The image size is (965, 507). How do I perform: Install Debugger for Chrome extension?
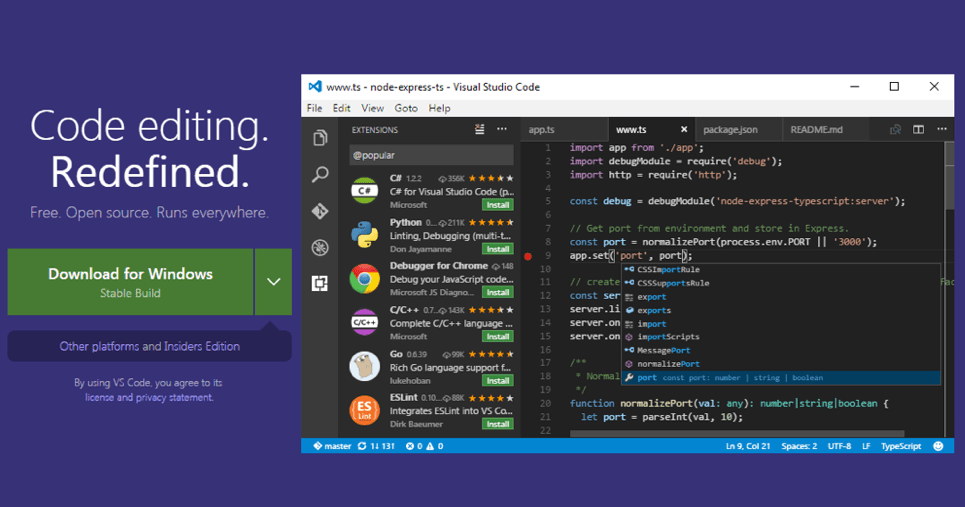pyautogui.click(x=498, y=292)
